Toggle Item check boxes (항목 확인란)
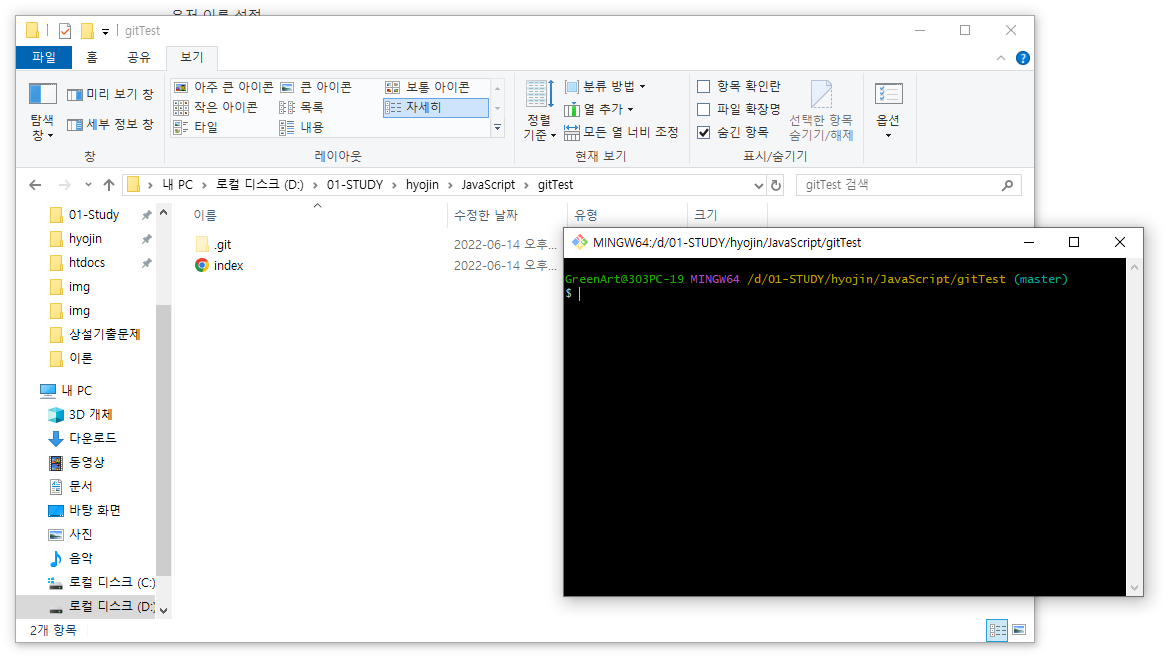This screenshot has width=1174, height=665. [738, 87]
